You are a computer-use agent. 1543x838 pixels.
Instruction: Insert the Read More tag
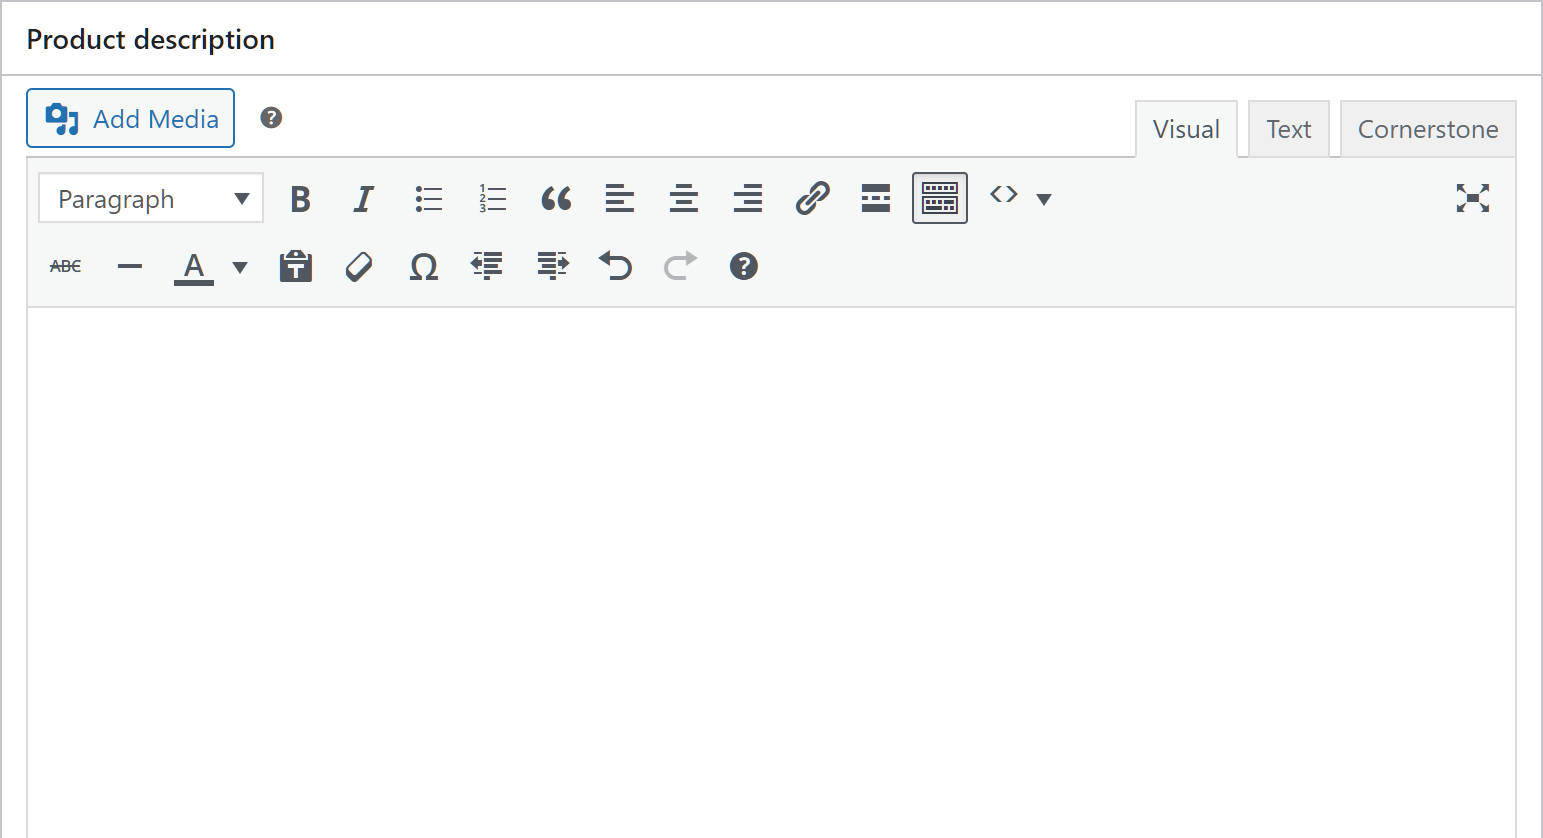[876, 198]
